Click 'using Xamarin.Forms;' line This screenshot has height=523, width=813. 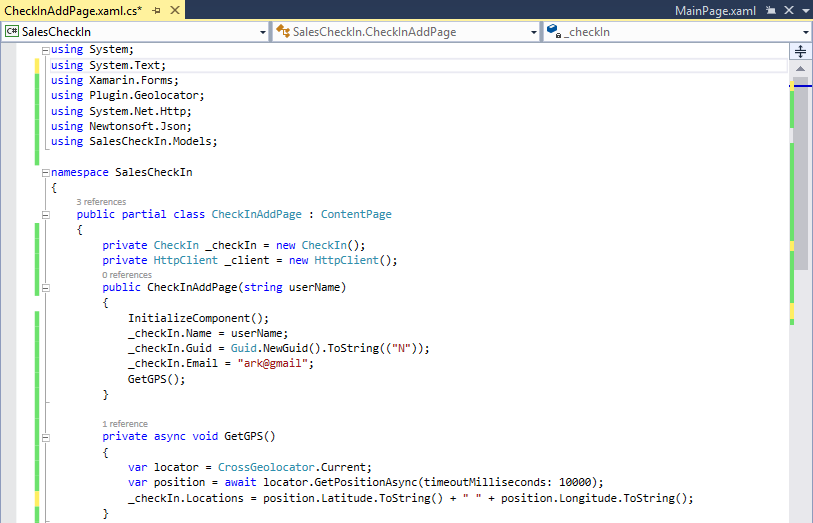click(x=115, y=80)
